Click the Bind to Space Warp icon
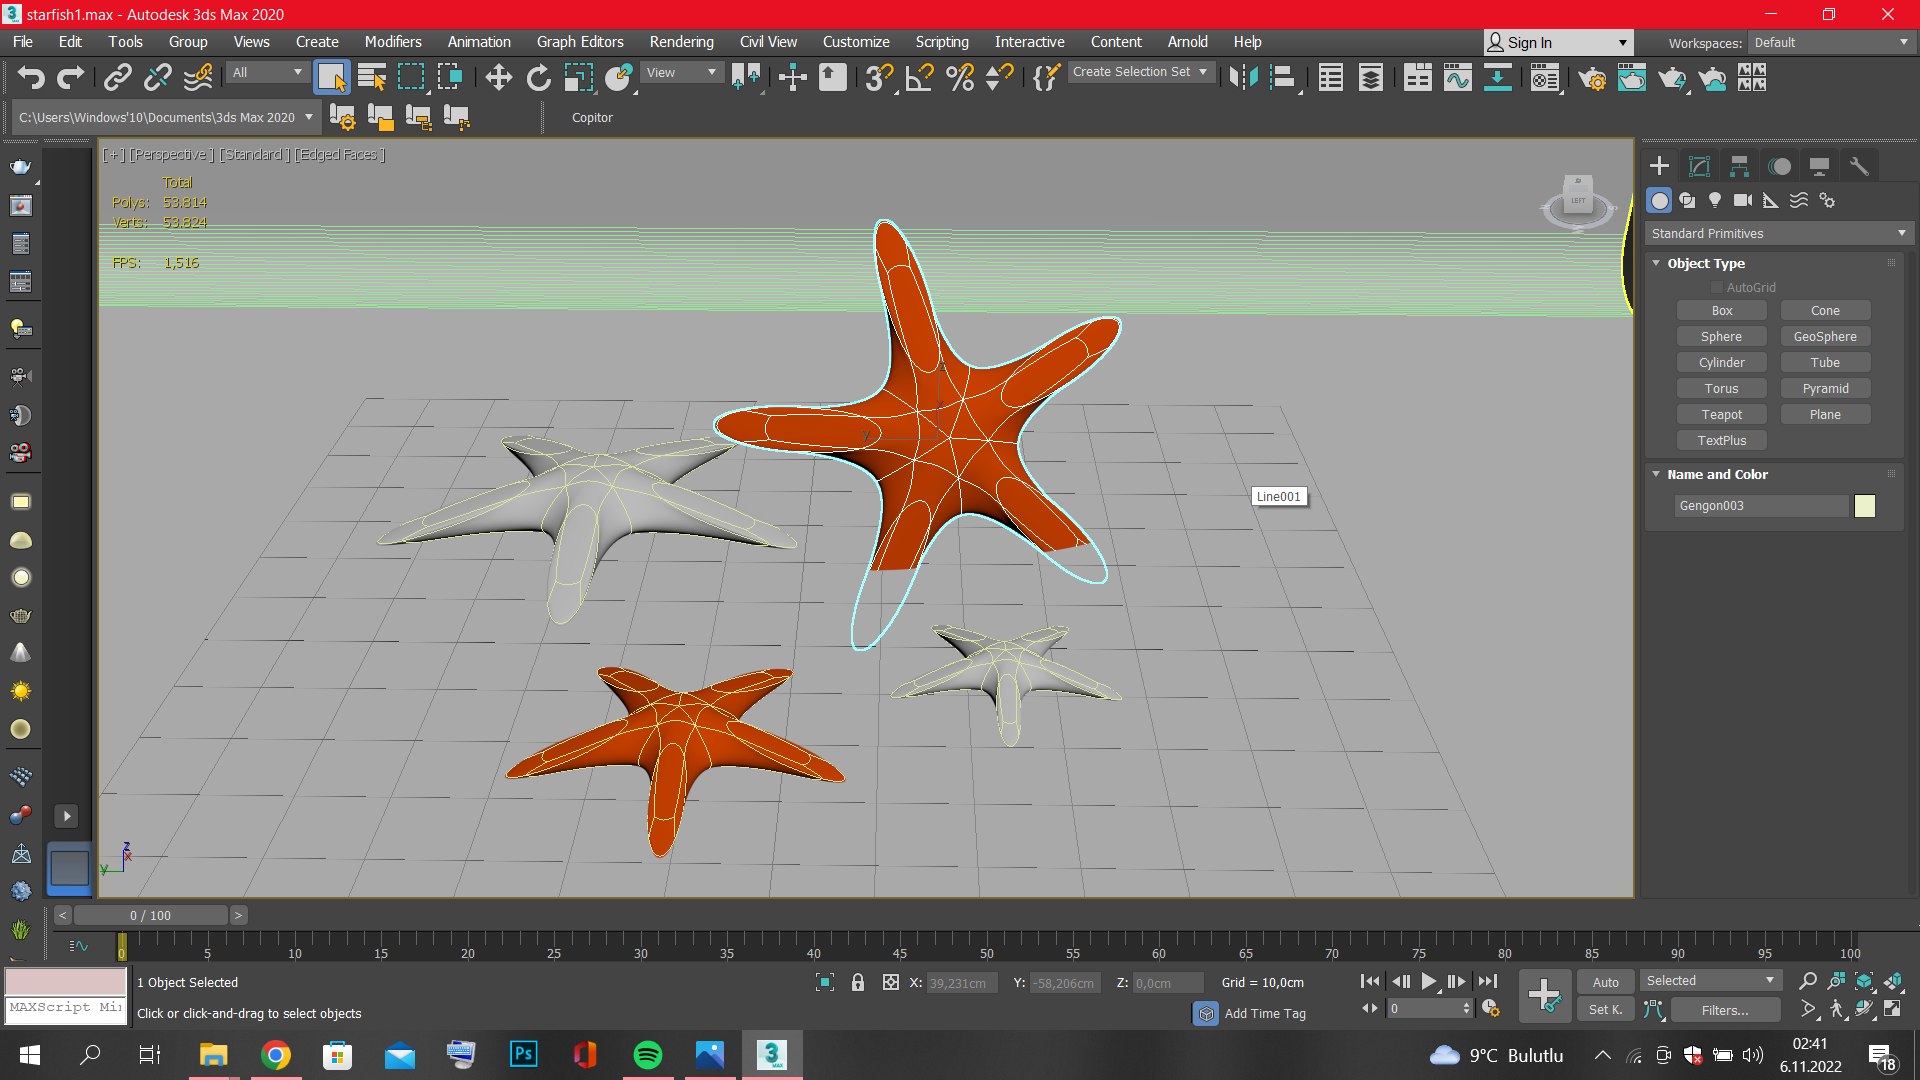The image size is (1920, 1080). (x=198, y=77)
